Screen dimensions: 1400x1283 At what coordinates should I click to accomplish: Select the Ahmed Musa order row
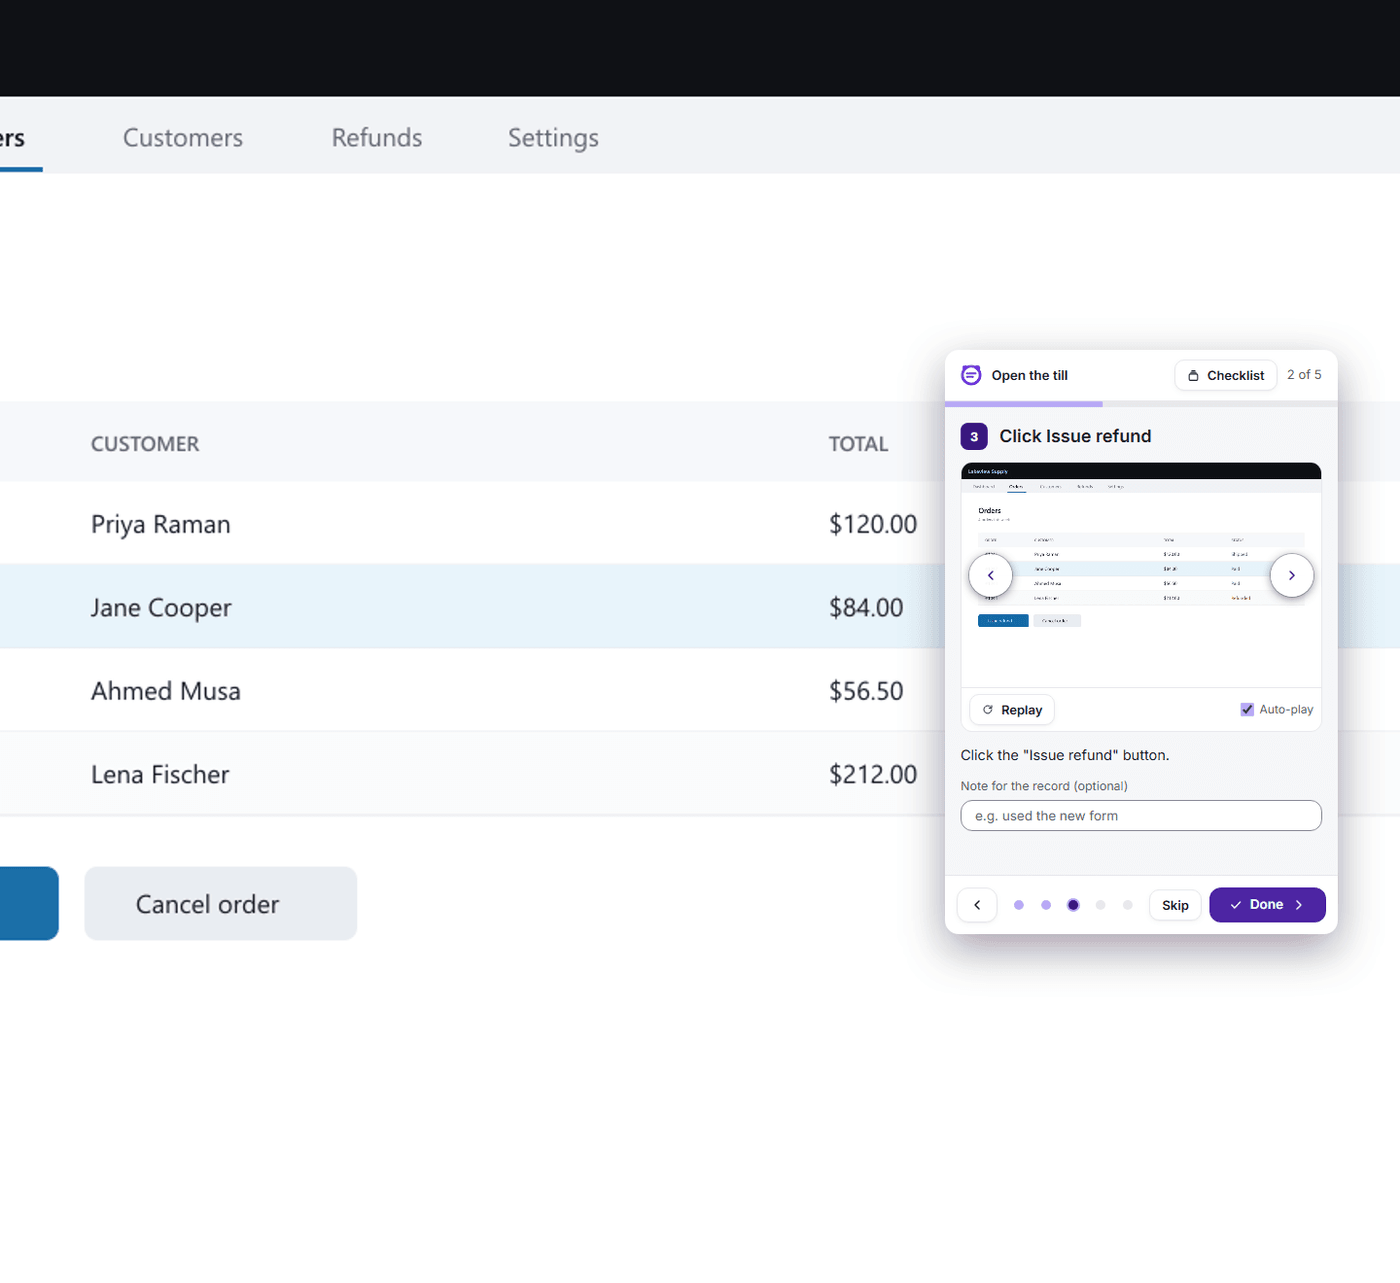(x=472, y=690)
